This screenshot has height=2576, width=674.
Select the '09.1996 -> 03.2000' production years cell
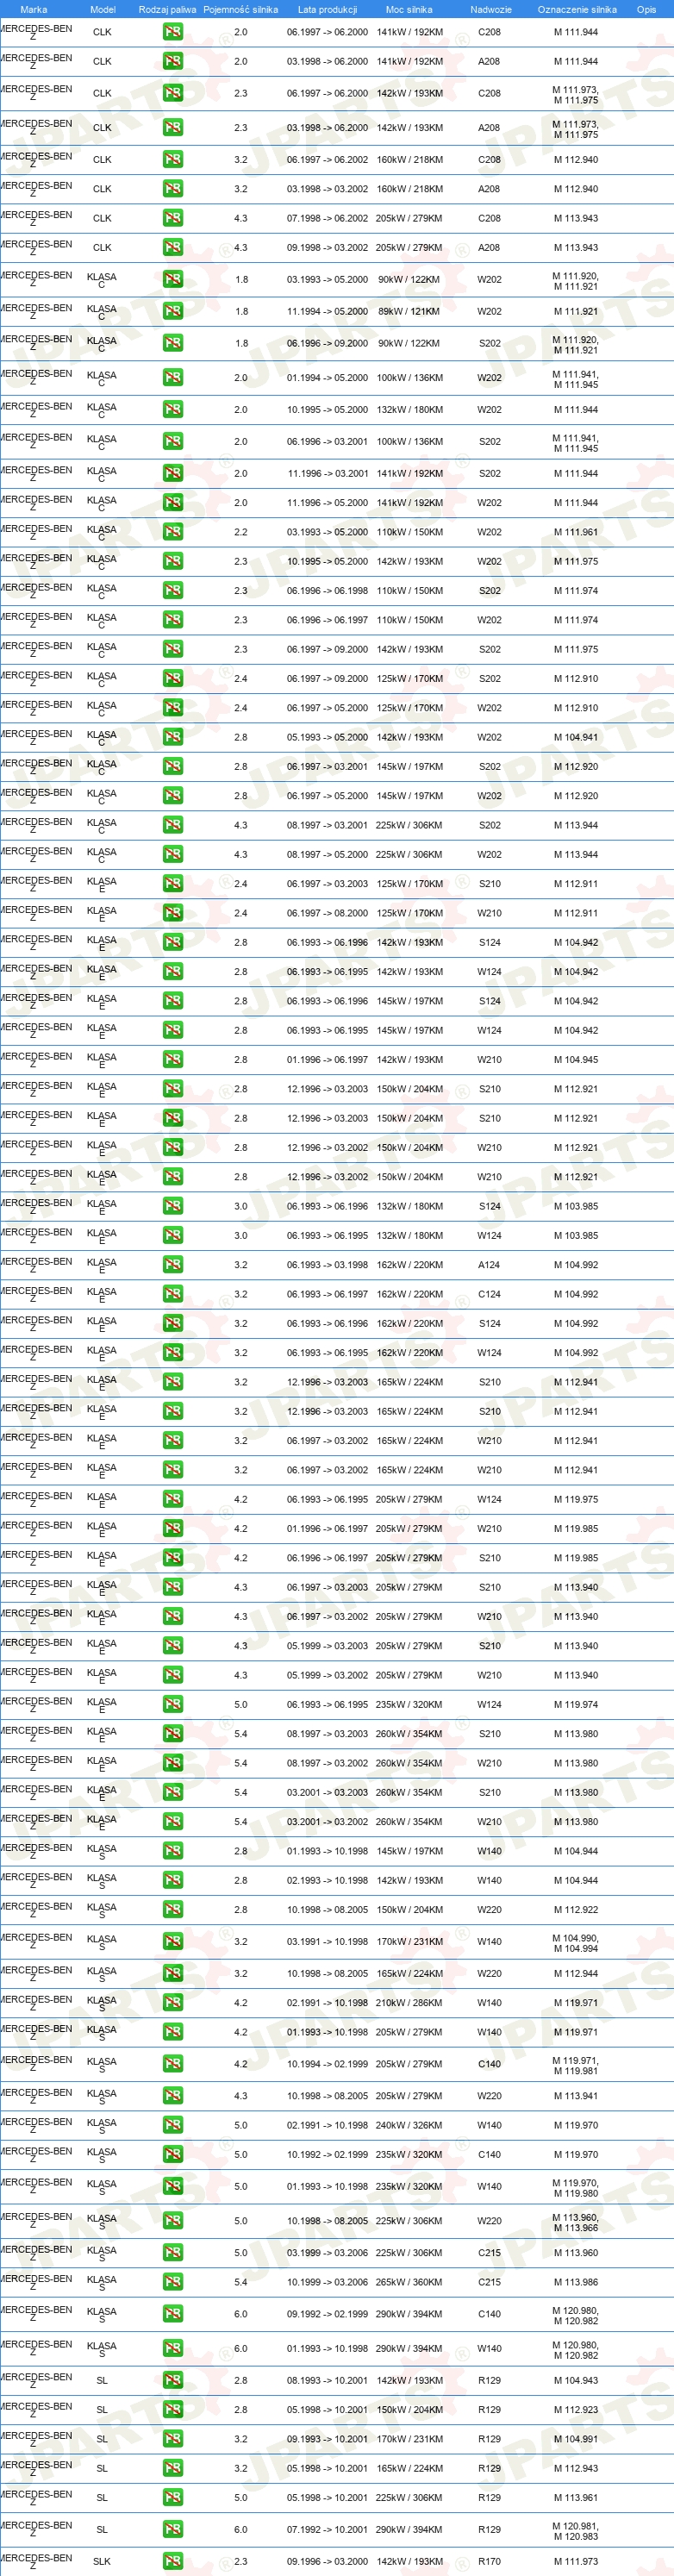click(x=327, y=2561)
